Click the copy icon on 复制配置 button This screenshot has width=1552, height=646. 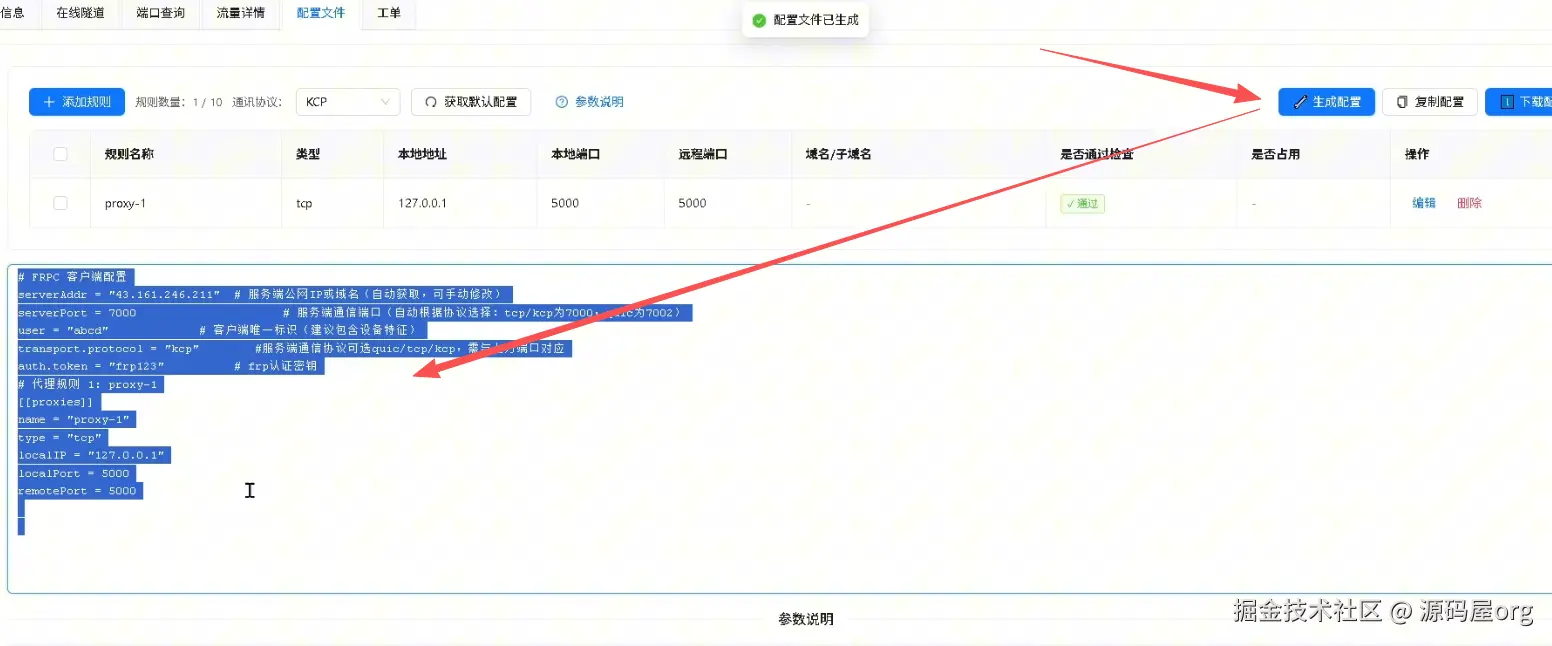click(1402, 102)
